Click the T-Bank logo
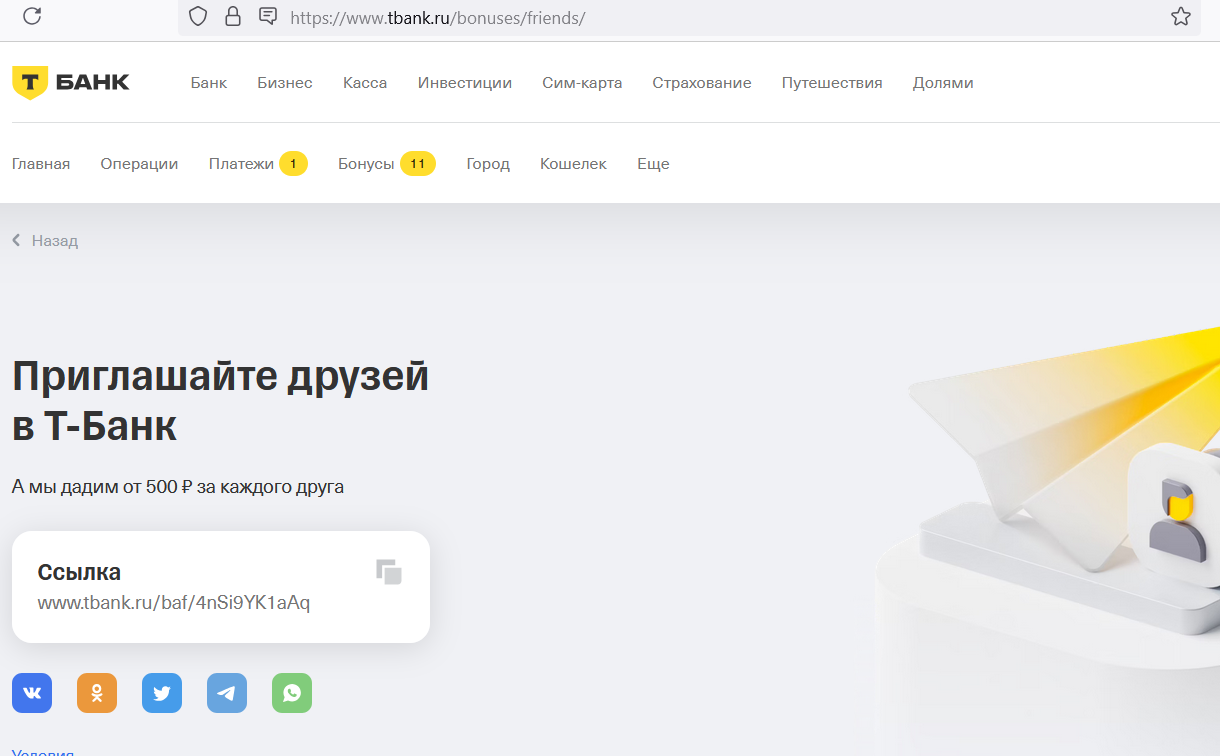This screenshot has width=1220, height=756. point(71,83)
